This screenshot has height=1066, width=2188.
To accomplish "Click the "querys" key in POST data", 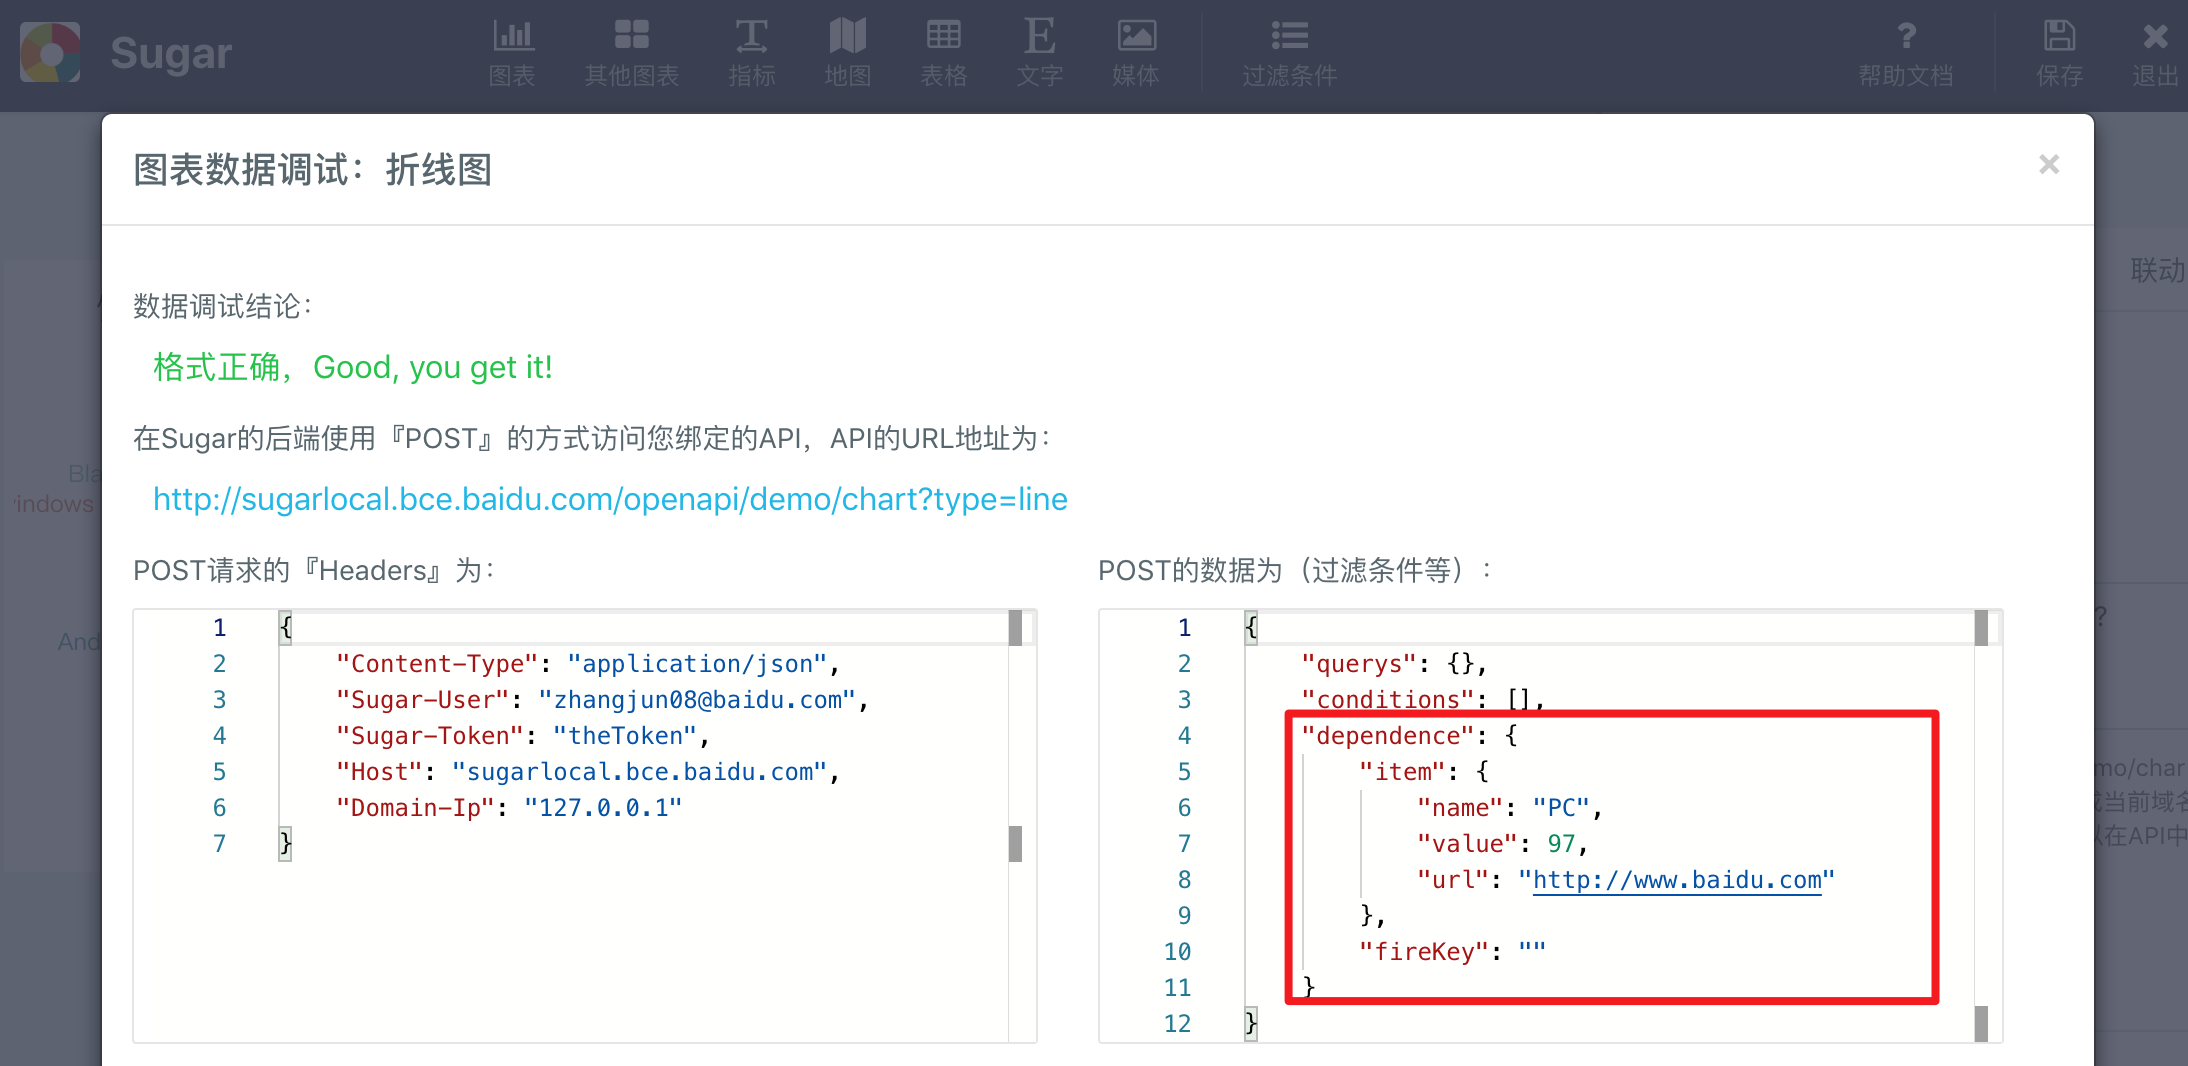I will point(1359,664).
